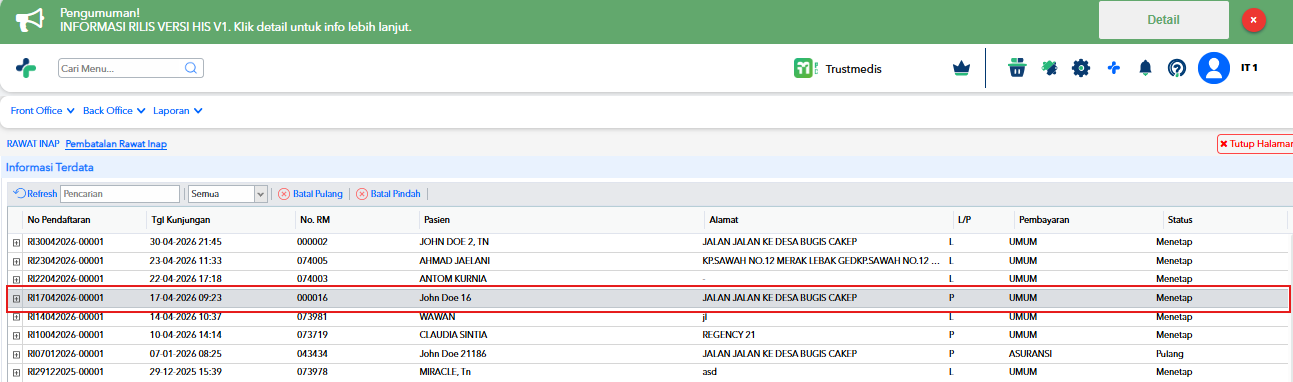Image resolution: width=1293 pixels, height=382 pixels.
Task: Select patient AHMAD JAELANI
Action: [454, 261]
